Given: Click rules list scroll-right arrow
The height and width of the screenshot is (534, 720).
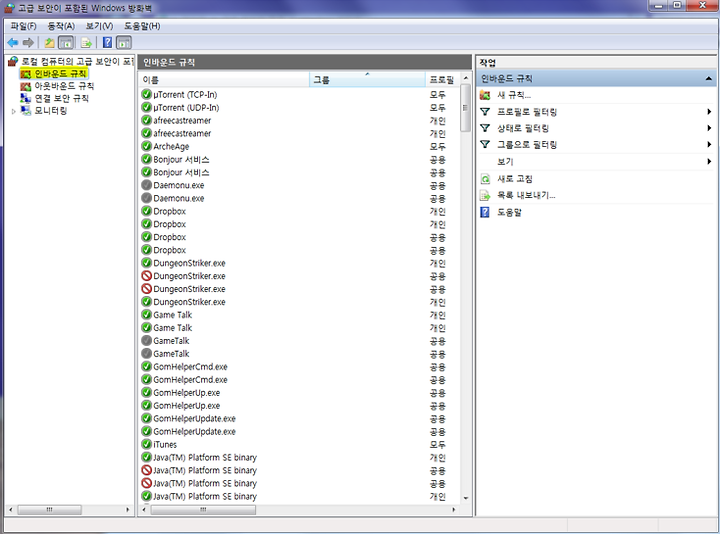Looking at the screenshot, I should [454, 510].
